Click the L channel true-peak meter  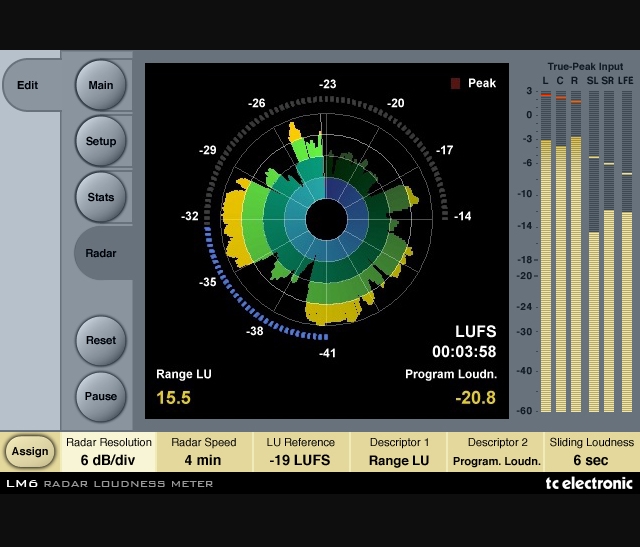[x=546, y=251]
